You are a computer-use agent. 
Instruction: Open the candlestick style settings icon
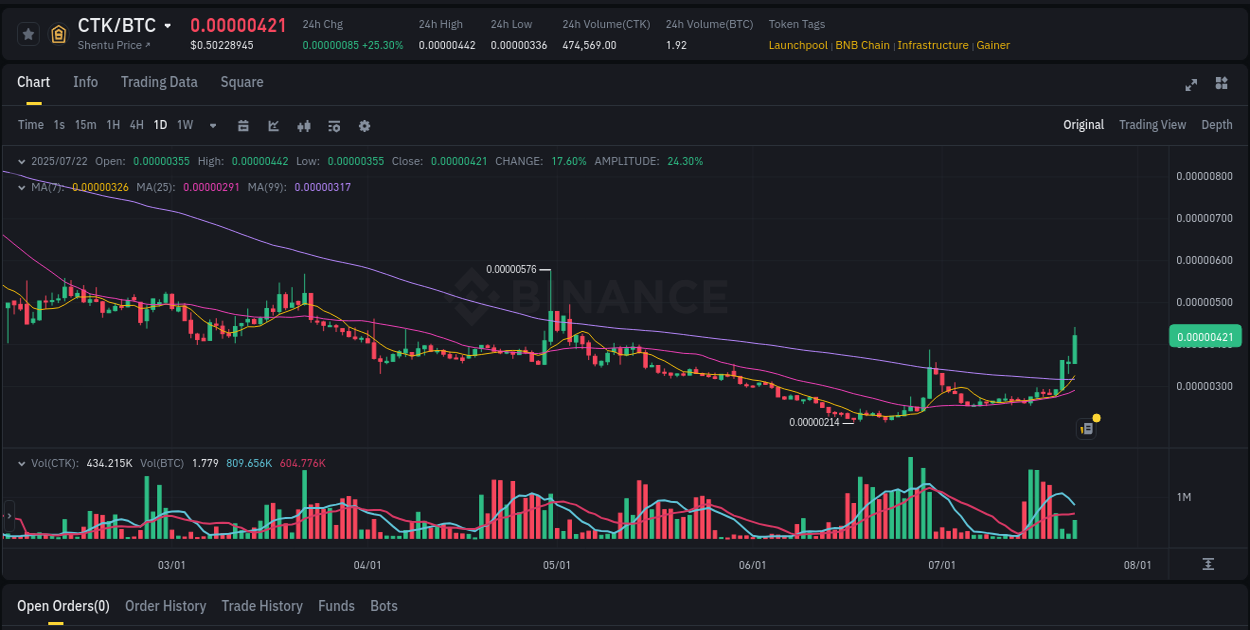coord(304,126)
